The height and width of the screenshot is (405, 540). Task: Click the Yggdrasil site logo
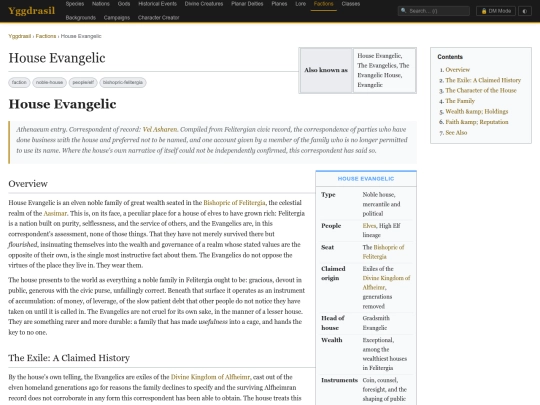pyautogui.click(x=31, y=11)
